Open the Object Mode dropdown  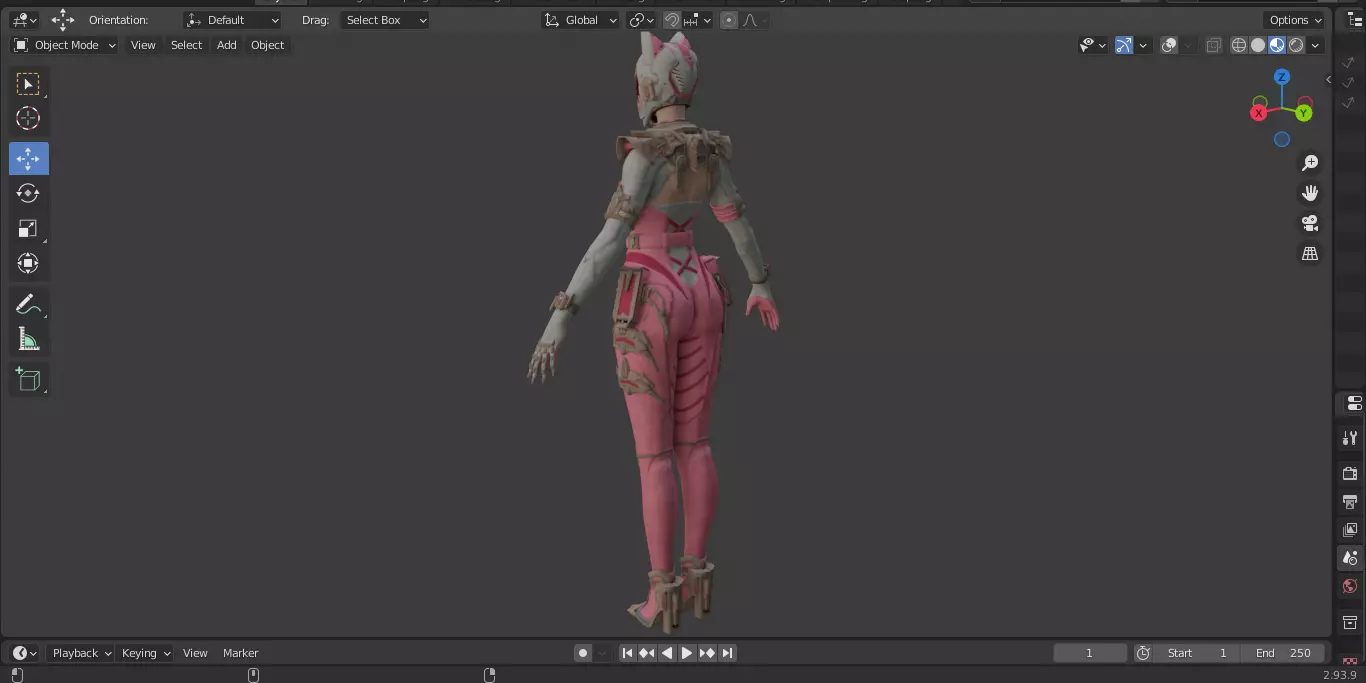[64, 45]
